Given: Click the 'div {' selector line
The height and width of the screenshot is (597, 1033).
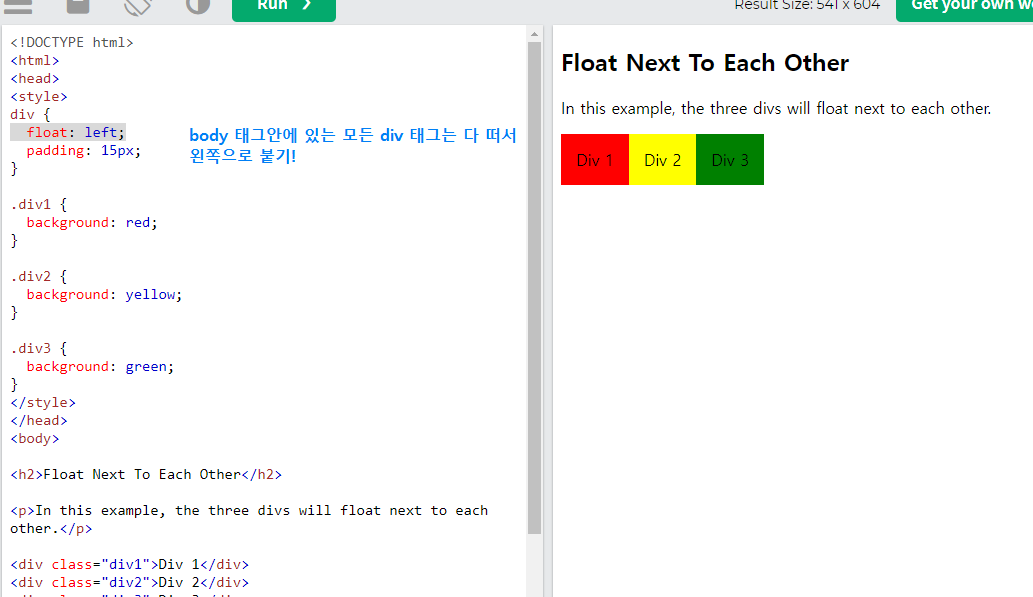Looking at the screenshot, I should point(30,115).
